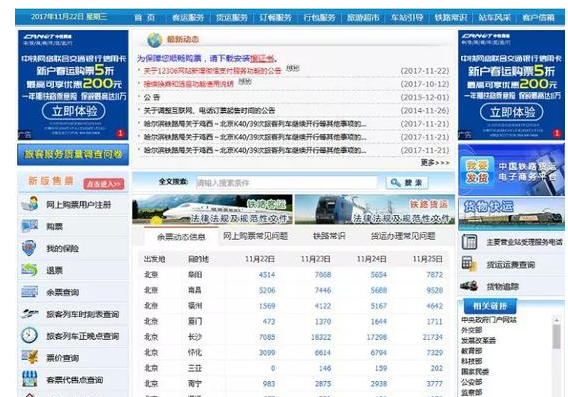Click the shop icon for 客票代售点查询
The width and height of the screenshot is (568, 397).
30,379
